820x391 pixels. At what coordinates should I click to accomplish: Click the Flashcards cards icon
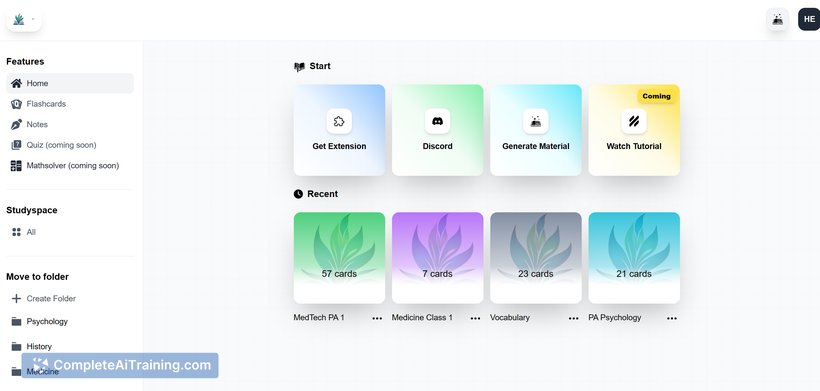[x=16, y=104]
